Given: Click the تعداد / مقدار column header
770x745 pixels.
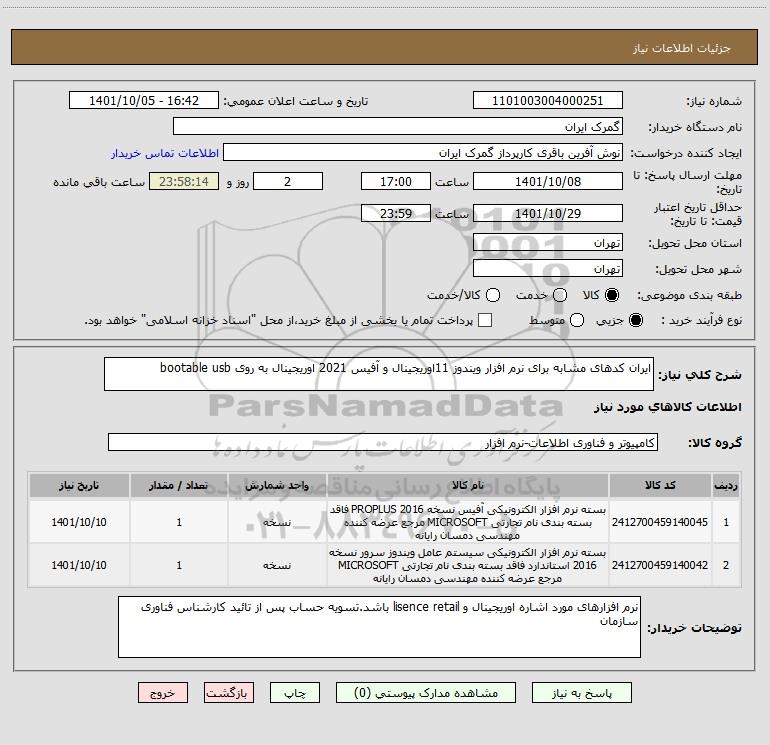Looking at the screenshot, I should 179,486.
